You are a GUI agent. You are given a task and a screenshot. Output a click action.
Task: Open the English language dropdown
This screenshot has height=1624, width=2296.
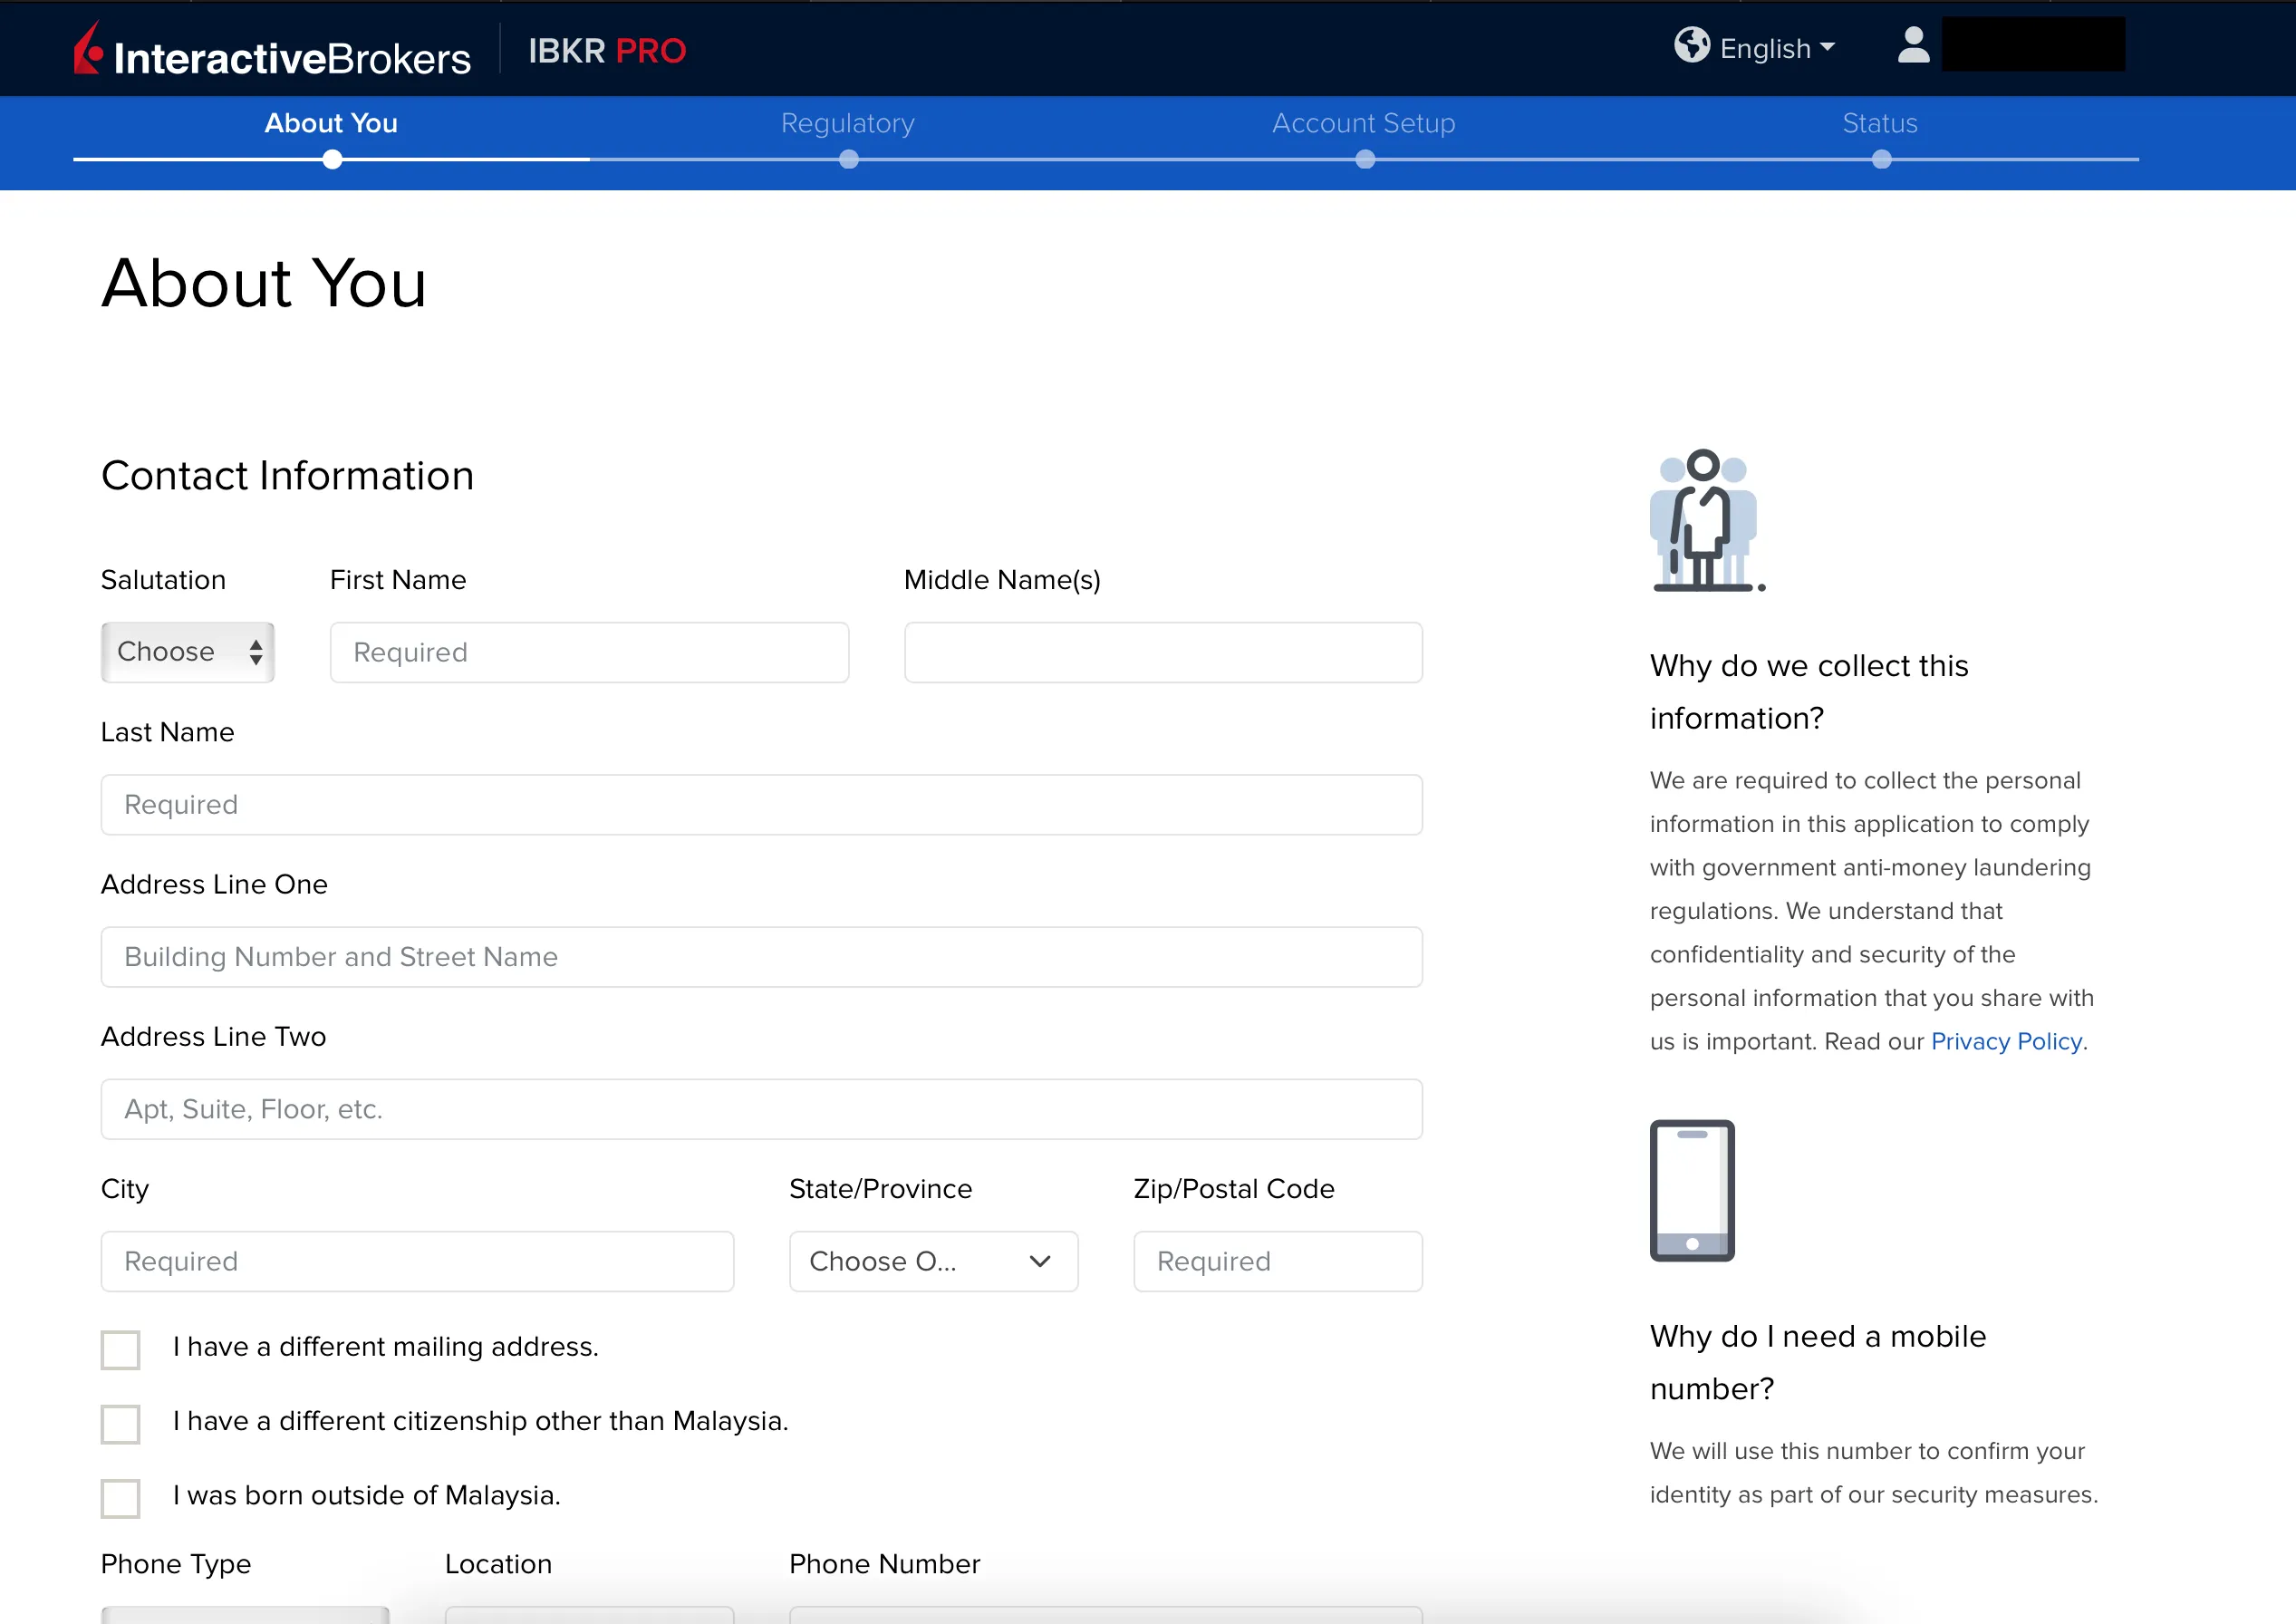tap(1777, 48)
